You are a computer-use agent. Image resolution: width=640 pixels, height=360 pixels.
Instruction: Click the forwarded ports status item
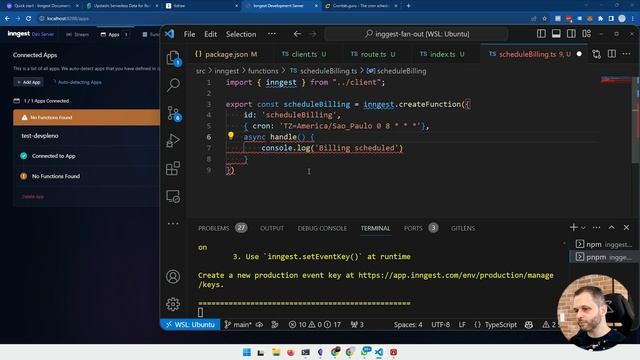(x=357, y=324)
